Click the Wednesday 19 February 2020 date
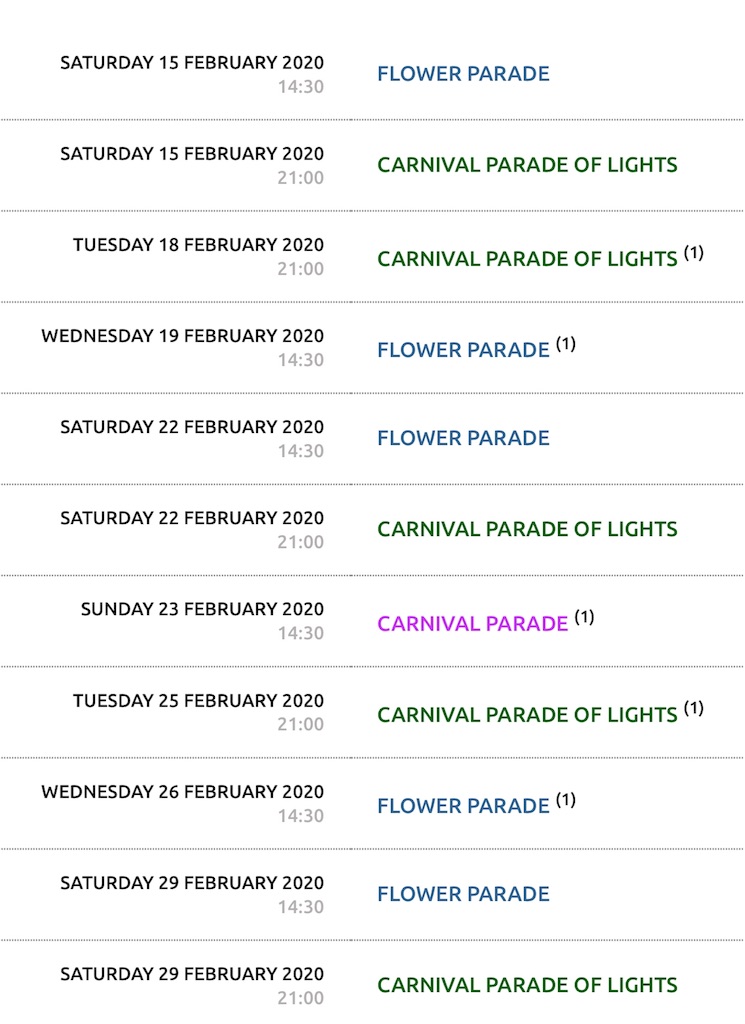This screenshot has width=745, height=1024. [183, 336]
